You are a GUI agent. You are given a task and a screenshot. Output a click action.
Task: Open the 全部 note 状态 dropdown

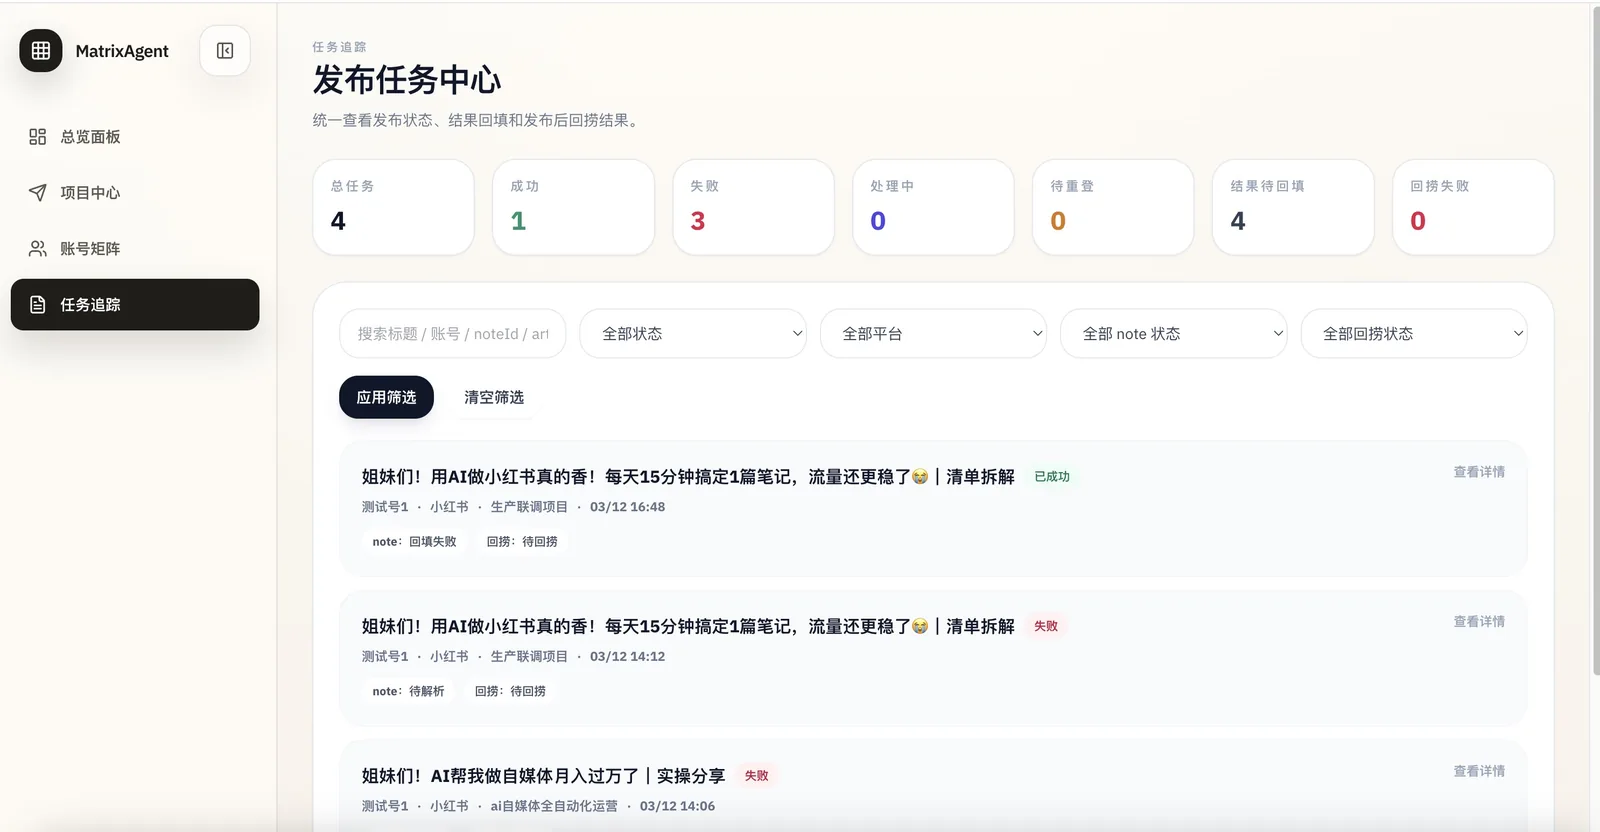1174,334
